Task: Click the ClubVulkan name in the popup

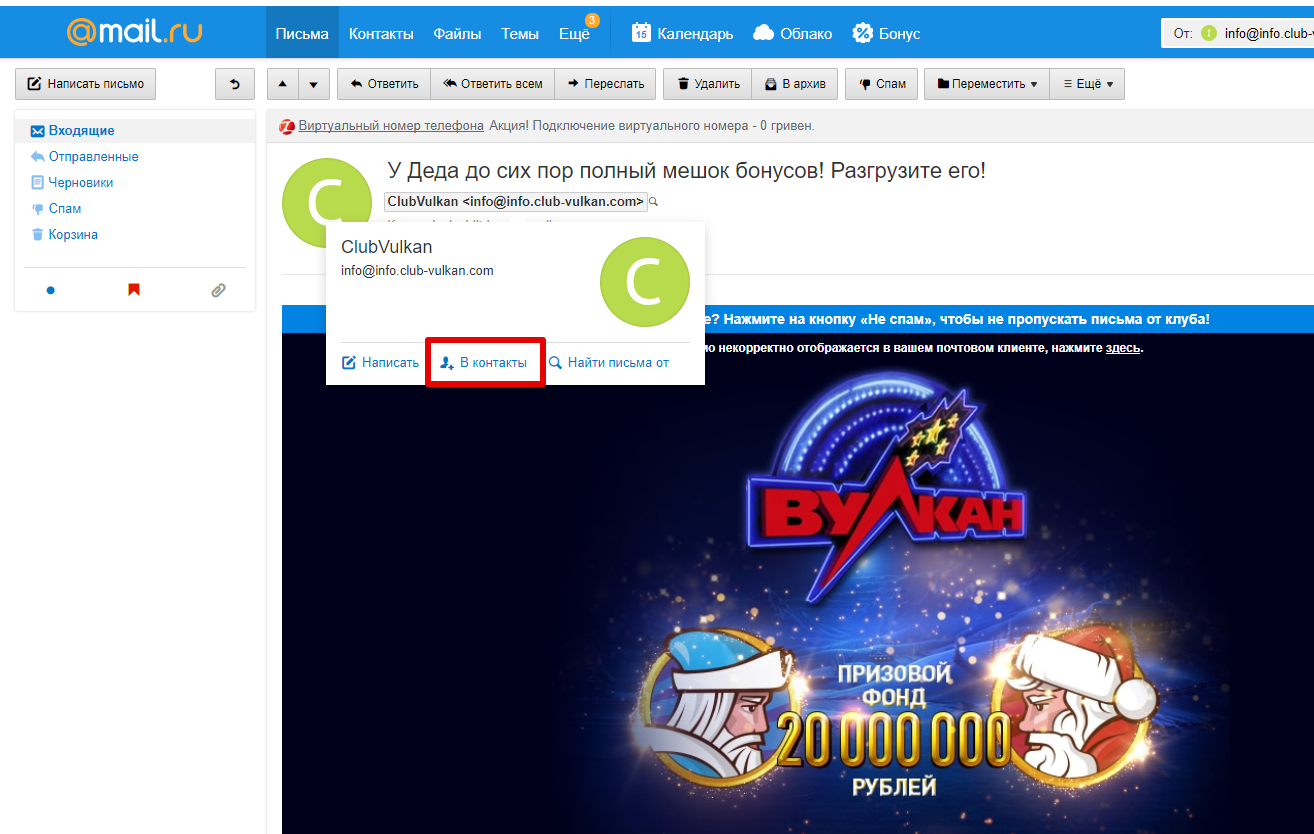Action: coord(387,247)
